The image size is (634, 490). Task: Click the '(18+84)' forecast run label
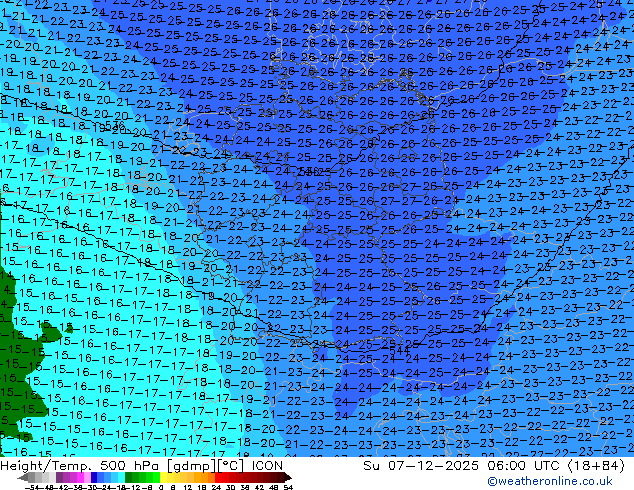pyautogui.click(x=596, y=466)
